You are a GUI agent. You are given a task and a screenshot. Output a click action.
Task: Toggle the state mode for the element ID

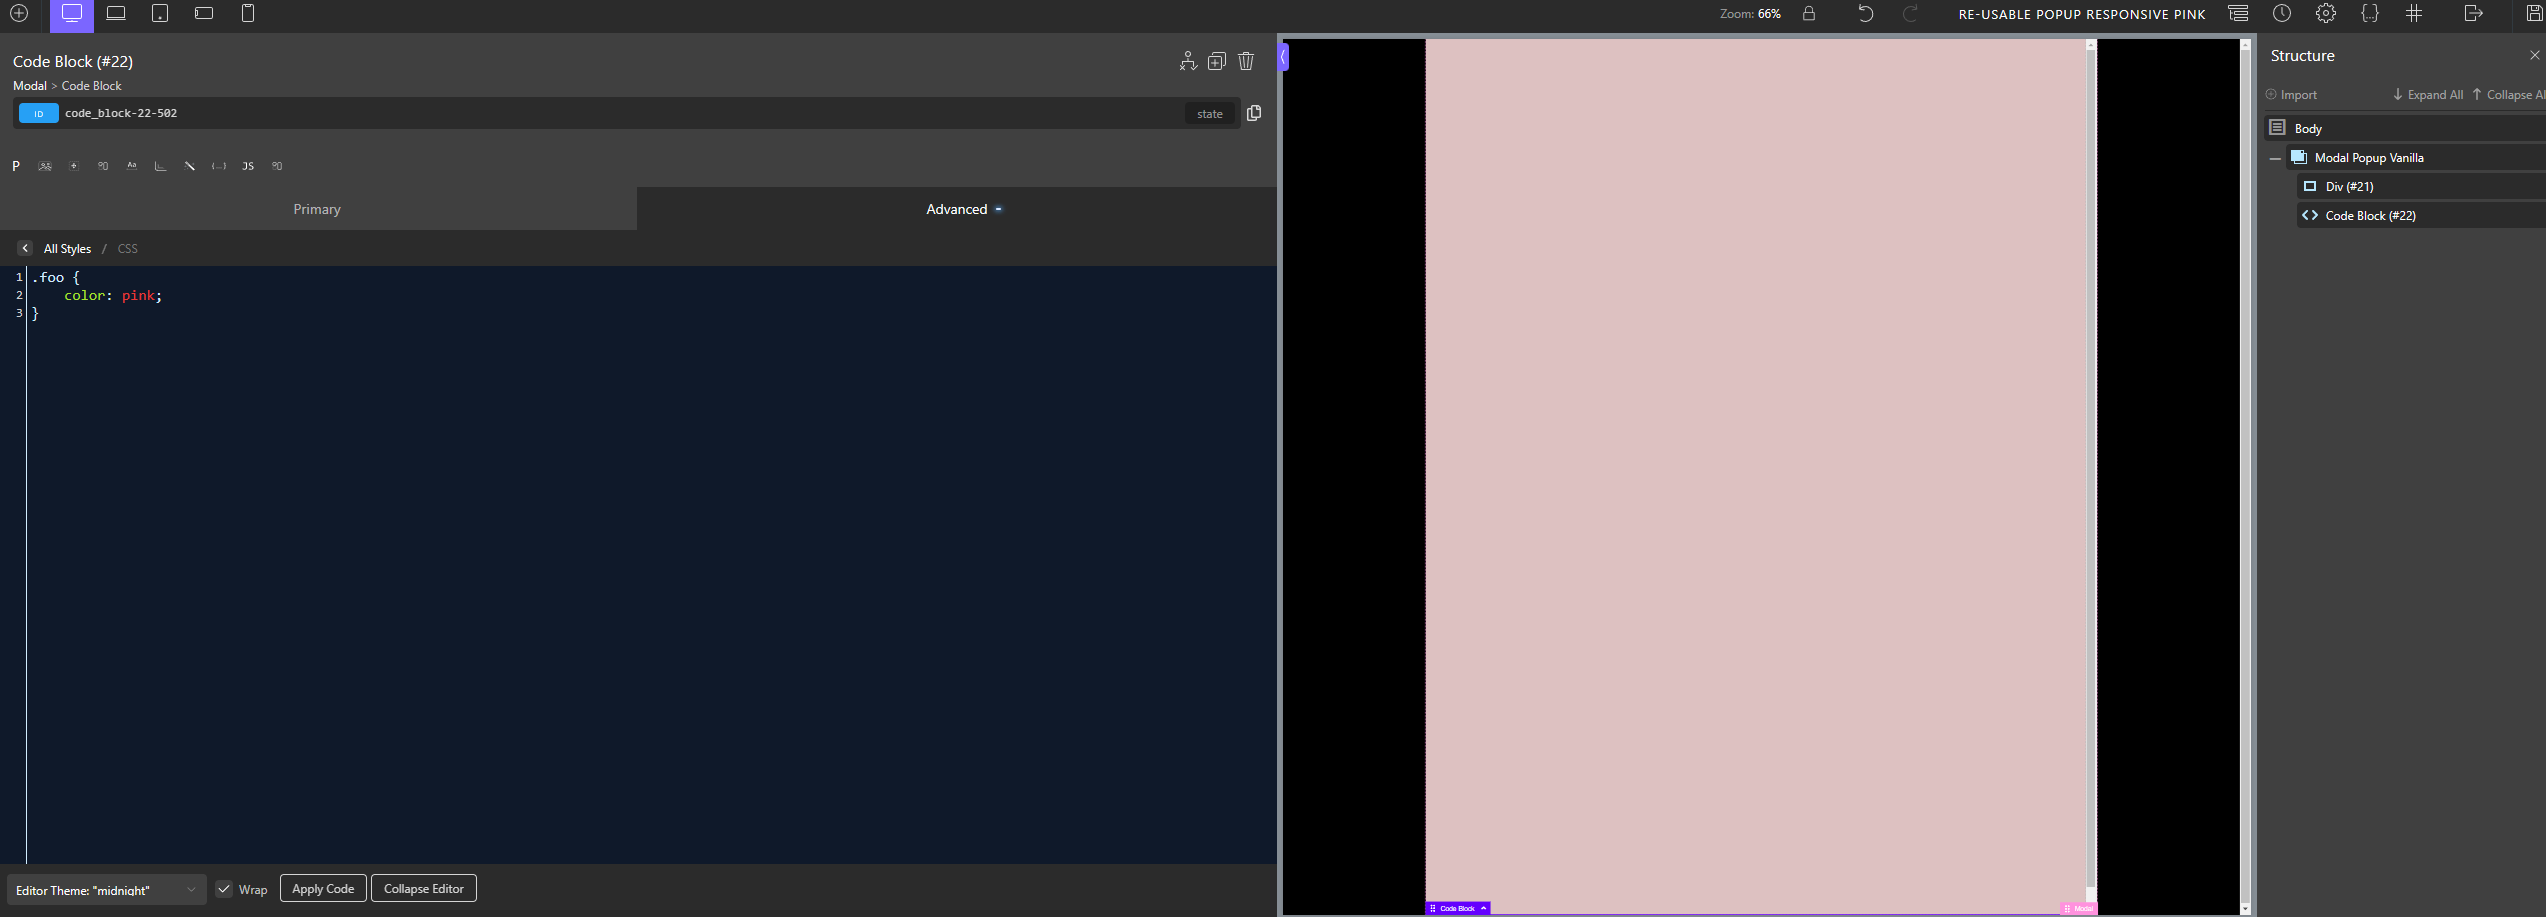point(1210,113)
